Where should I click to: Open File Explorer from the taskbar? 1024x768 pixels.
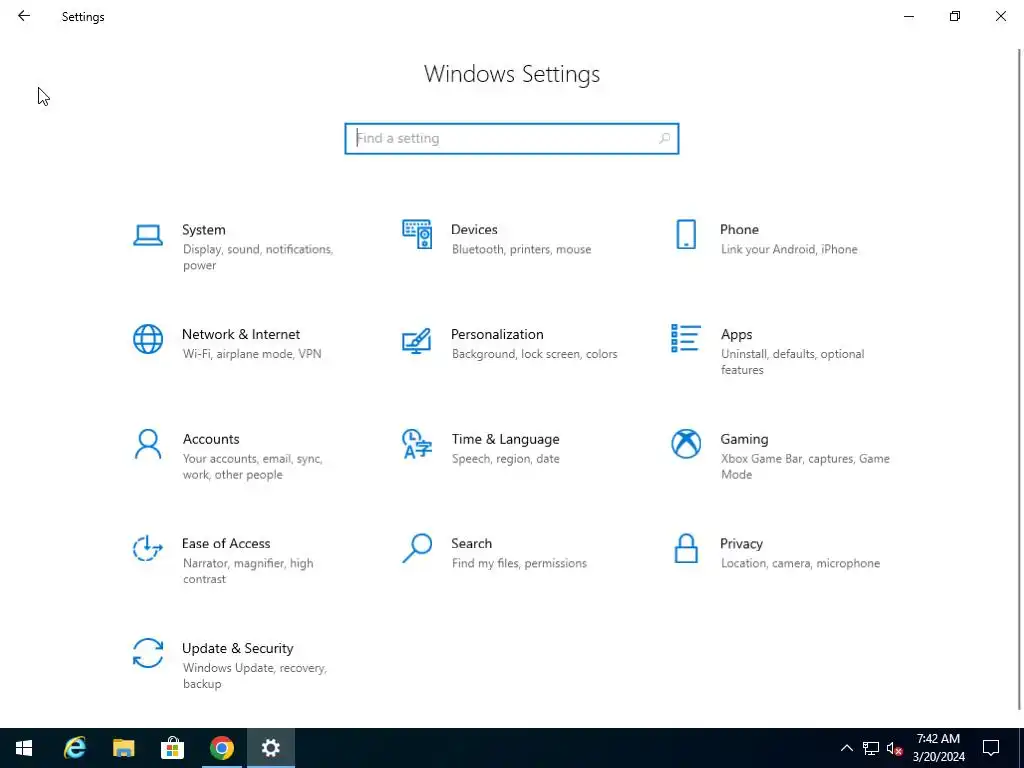pos(123,748)
